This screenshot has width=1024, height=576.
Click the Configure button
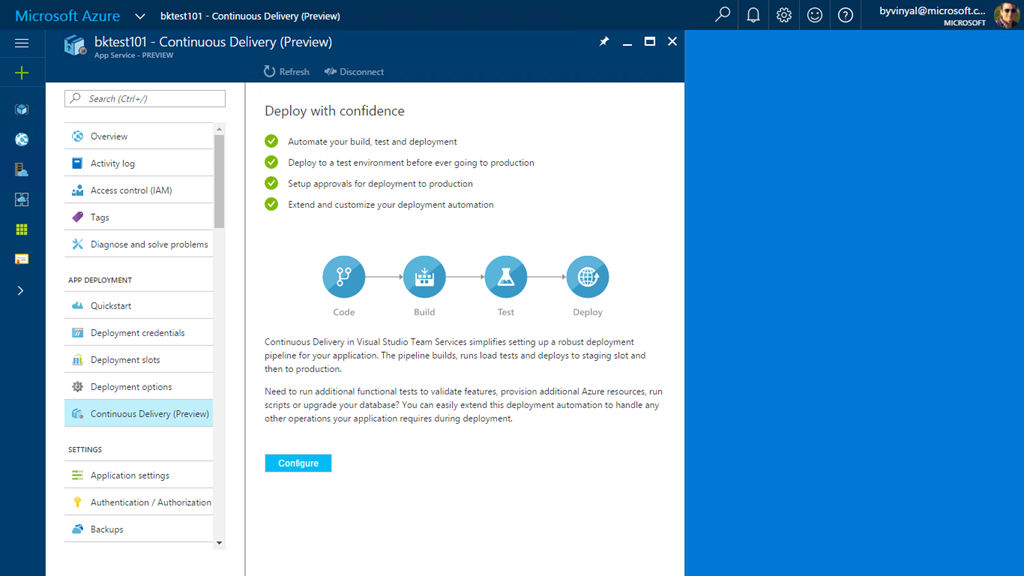click(x=298, y=463)
